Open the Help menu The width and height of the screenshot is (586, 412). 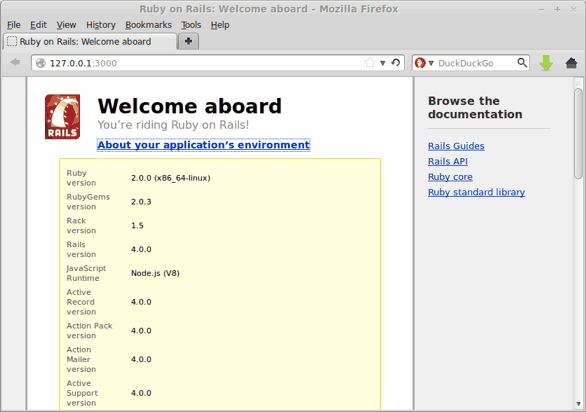click(x=220, y=25)
